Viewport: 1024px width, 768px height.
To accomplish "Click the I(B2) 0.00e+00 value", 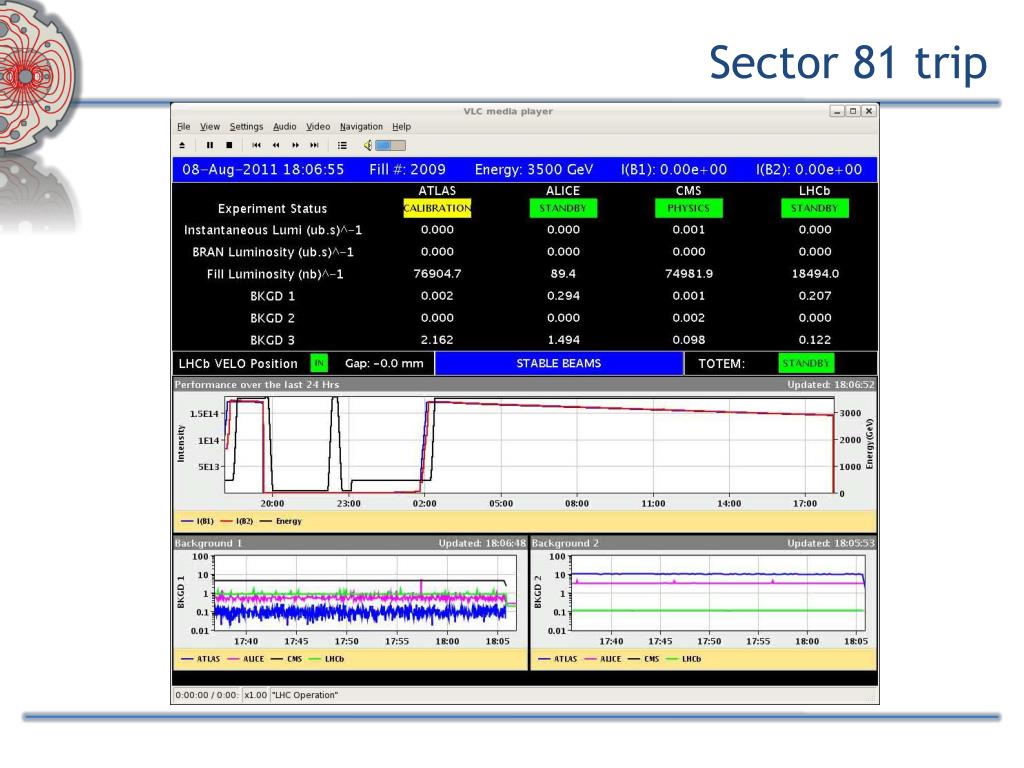I will pos(809,170).
